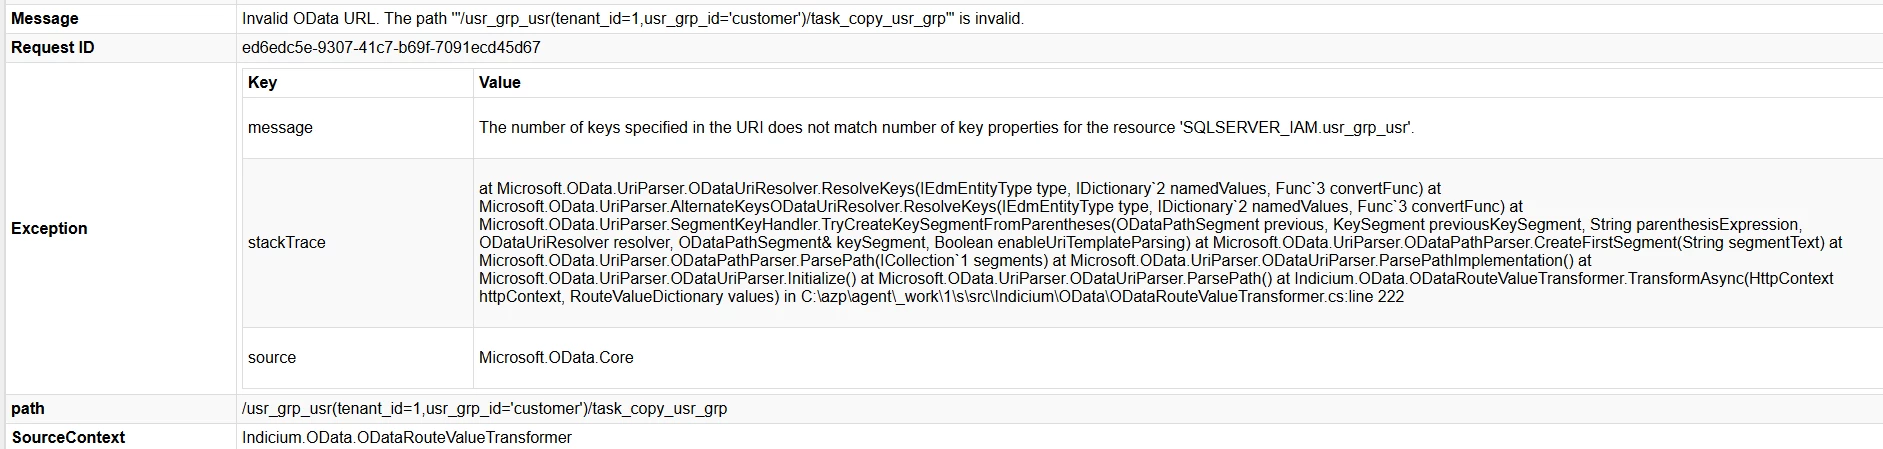Click the 'message' key cell
This screenshot has height=449, width=1883.
[x=280, y=128]
